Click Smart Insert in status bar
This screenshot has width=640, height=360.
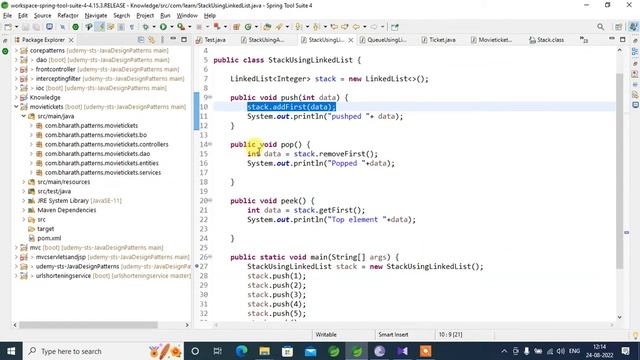coord(393,334)
